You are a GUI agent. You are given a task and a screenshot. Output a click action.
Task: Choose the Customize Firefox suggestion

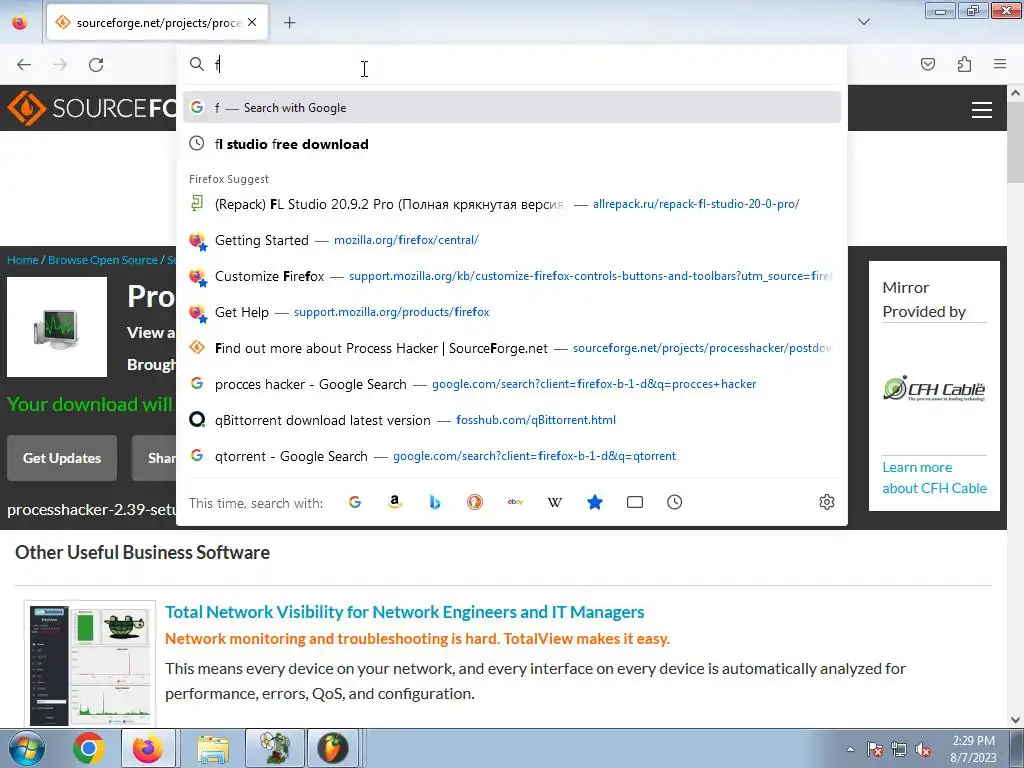[511, 276]
